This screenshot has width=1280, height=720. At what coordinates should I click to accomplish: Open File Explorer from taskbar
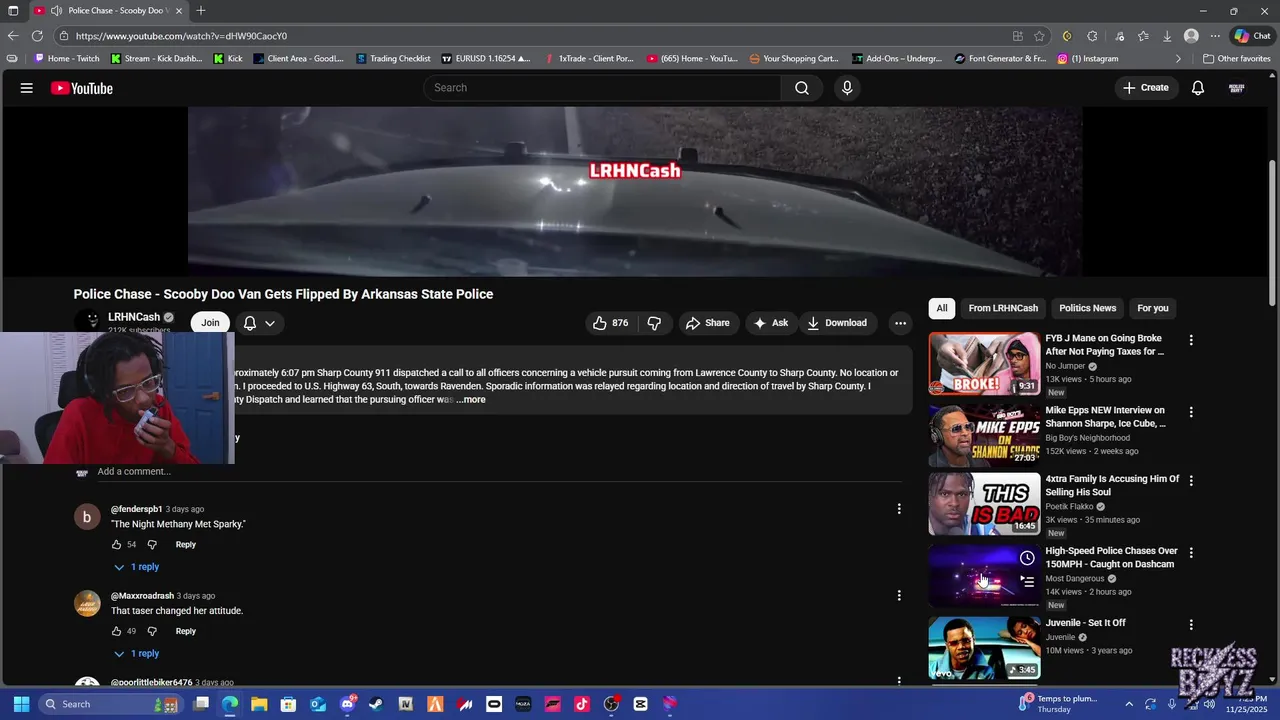point(259,704)
